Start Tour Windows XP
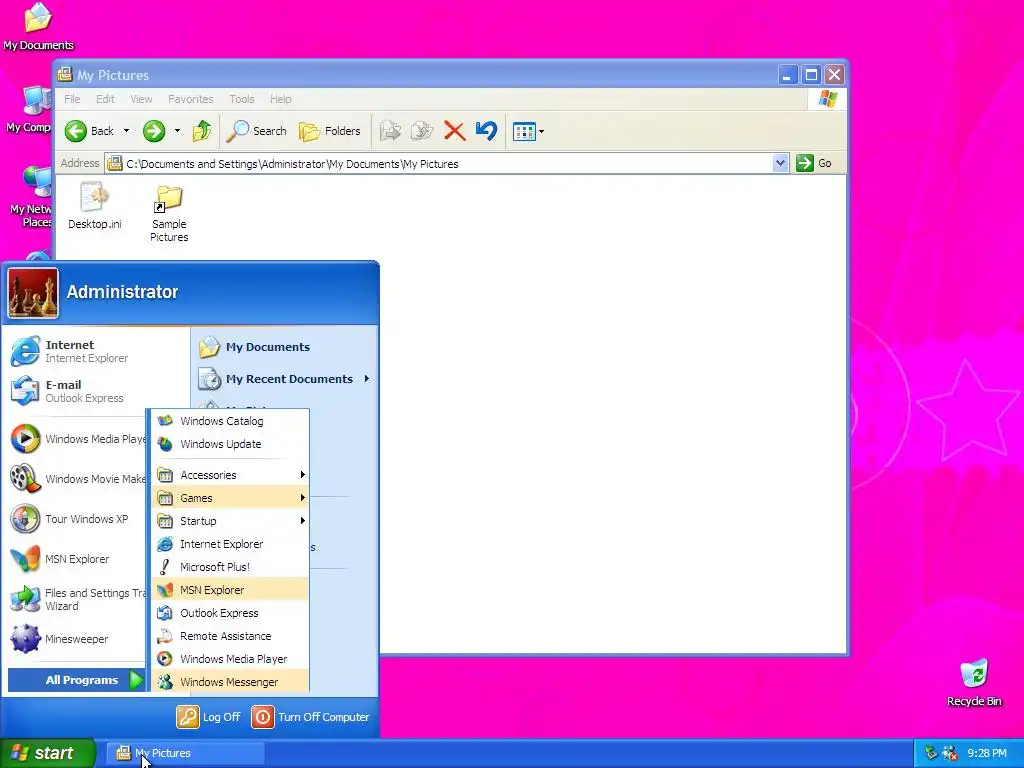This screenshot has height=768, width=1024. (x=70, y=519)
